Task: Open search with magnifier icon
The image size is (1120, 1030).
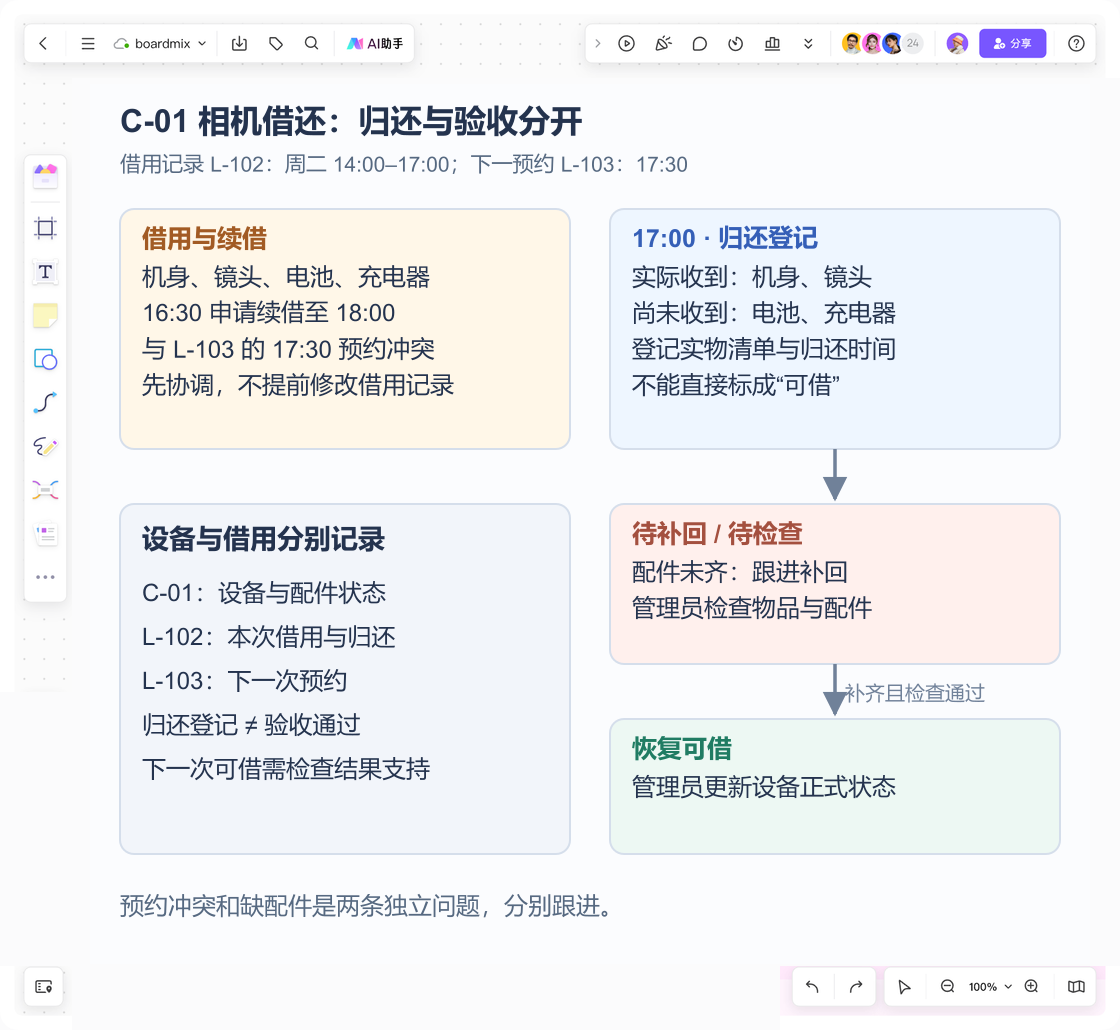Action: pos(311,44)
